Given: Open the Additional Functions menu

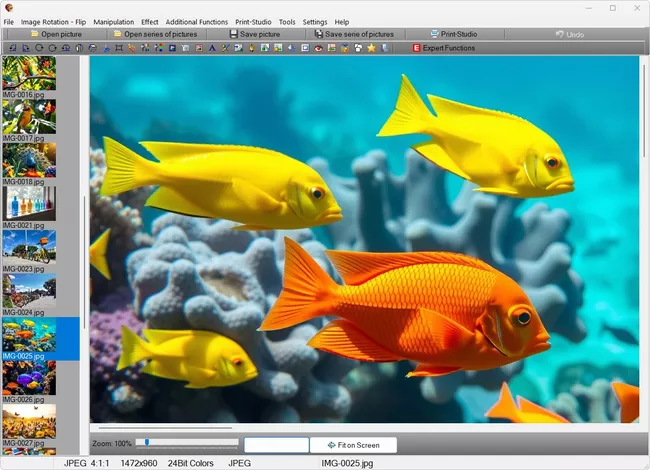Looking at the screenshot, I should click(x=197, y=22).
